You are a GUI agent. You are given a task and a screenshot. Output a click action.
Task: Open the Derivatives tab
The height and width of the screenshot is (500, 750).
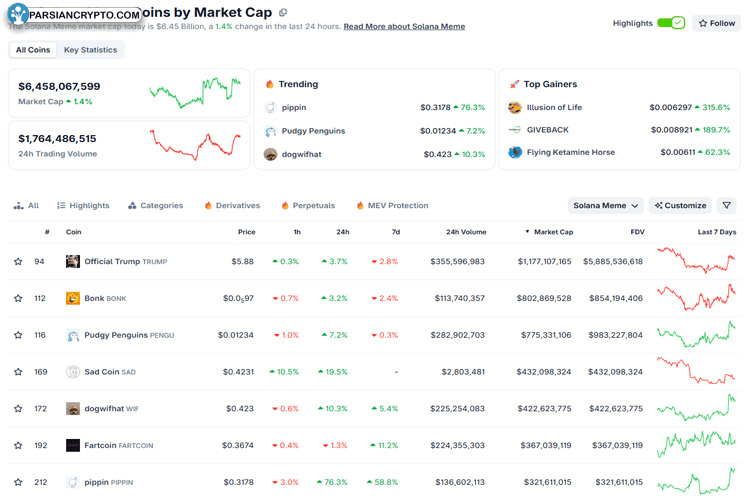(232, 205)
